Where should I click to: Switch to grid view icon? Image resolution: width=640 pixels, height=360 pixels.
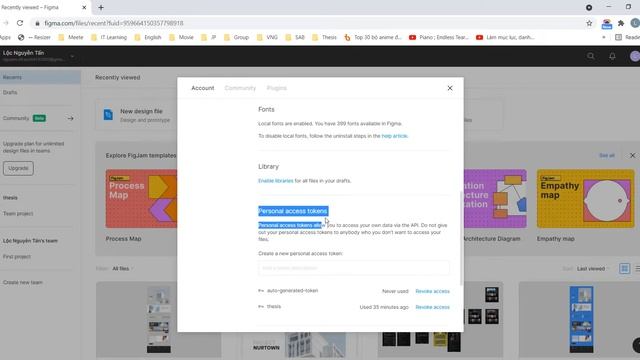point(624,268)
